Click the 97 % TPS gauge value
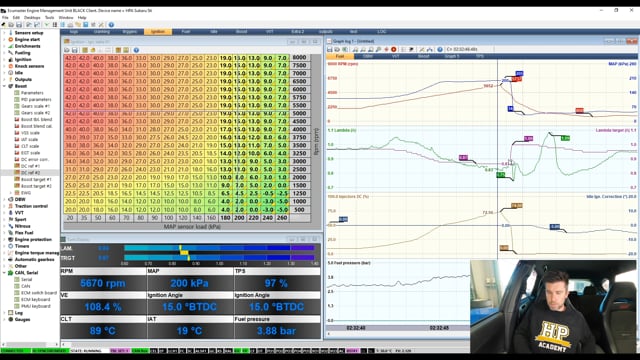The image size is (640, 360). [x=276, y=283]
